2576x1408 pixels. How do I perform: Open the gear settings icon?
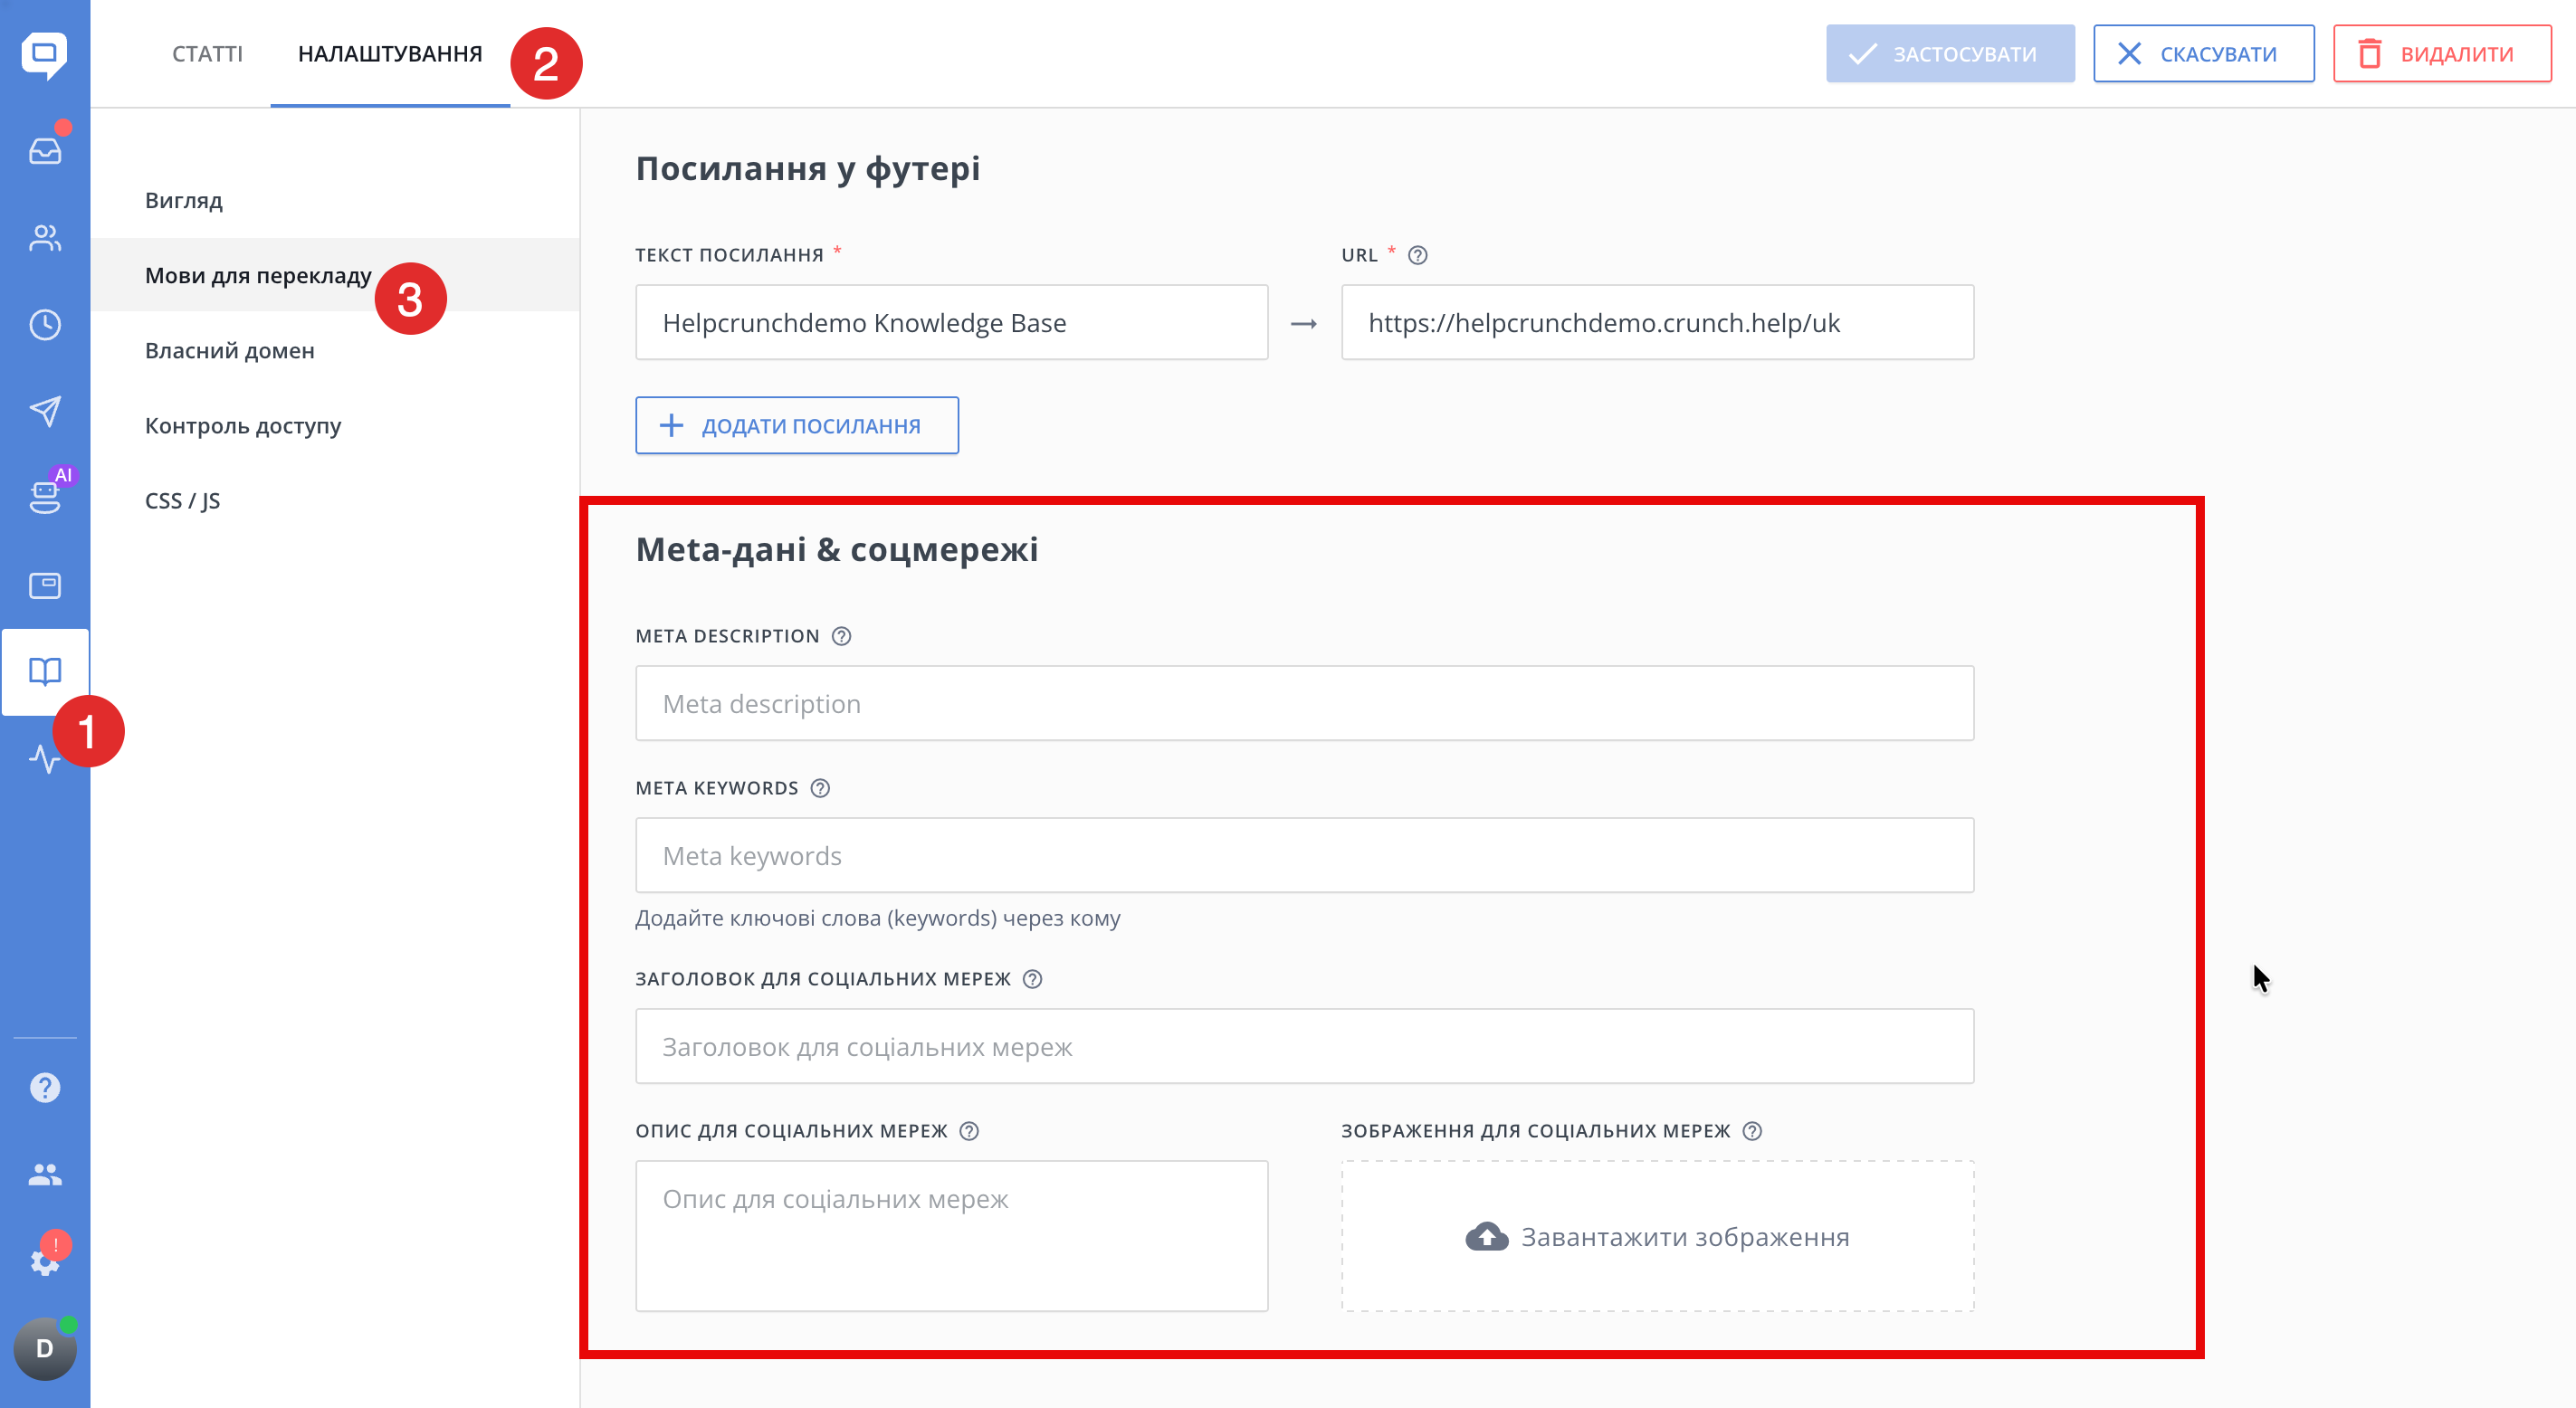[44, 1262]
